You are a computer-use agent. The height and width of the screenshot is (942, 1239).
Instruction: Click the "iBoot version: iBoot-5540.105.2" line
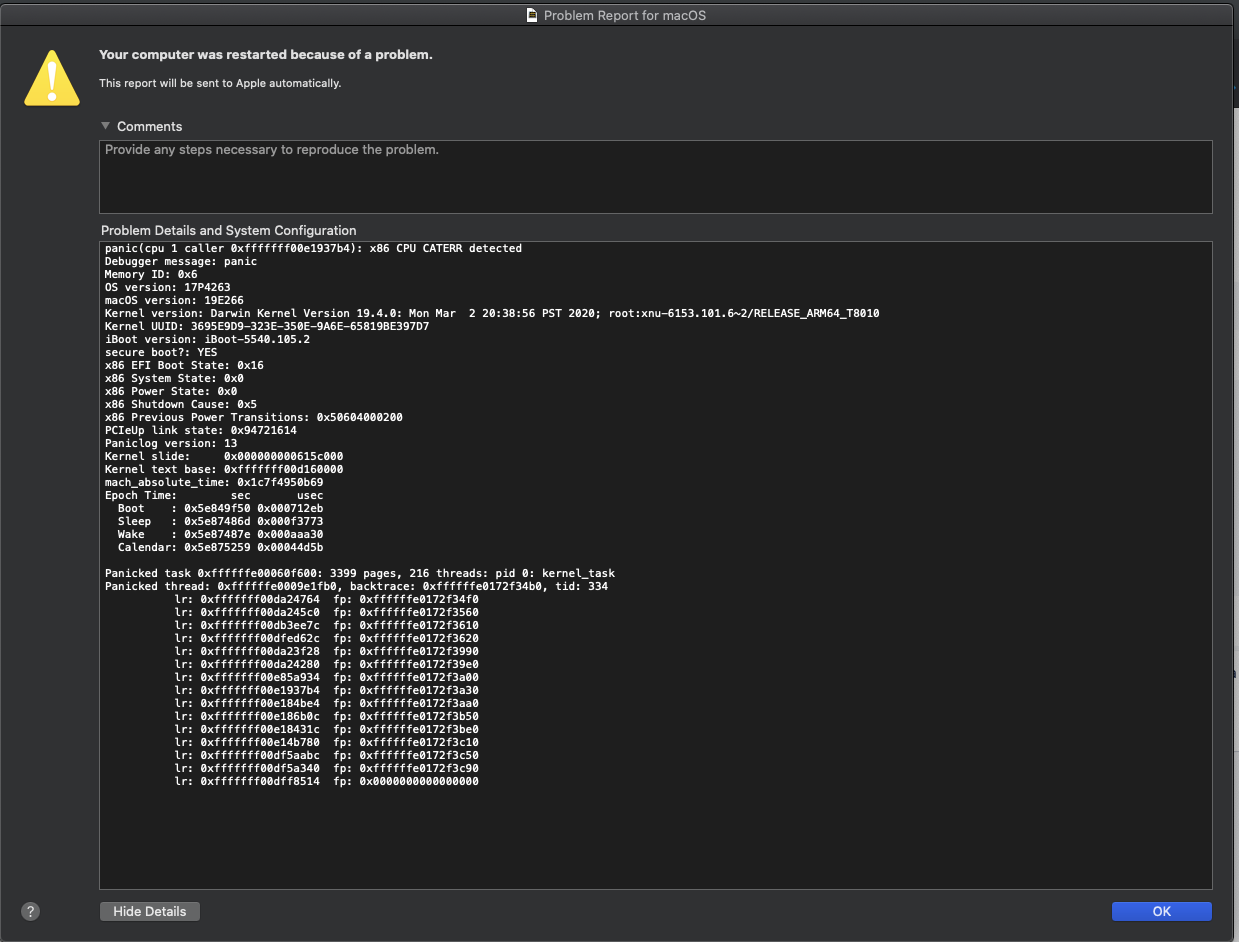point(207,339)
